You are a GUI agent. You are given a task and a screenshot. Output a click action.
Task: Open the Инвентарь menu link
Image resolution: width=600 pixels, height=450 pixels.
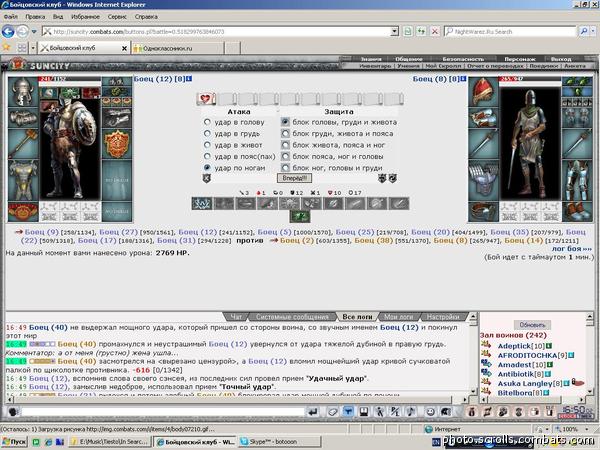pyautogui.click(x=375, y=66)
